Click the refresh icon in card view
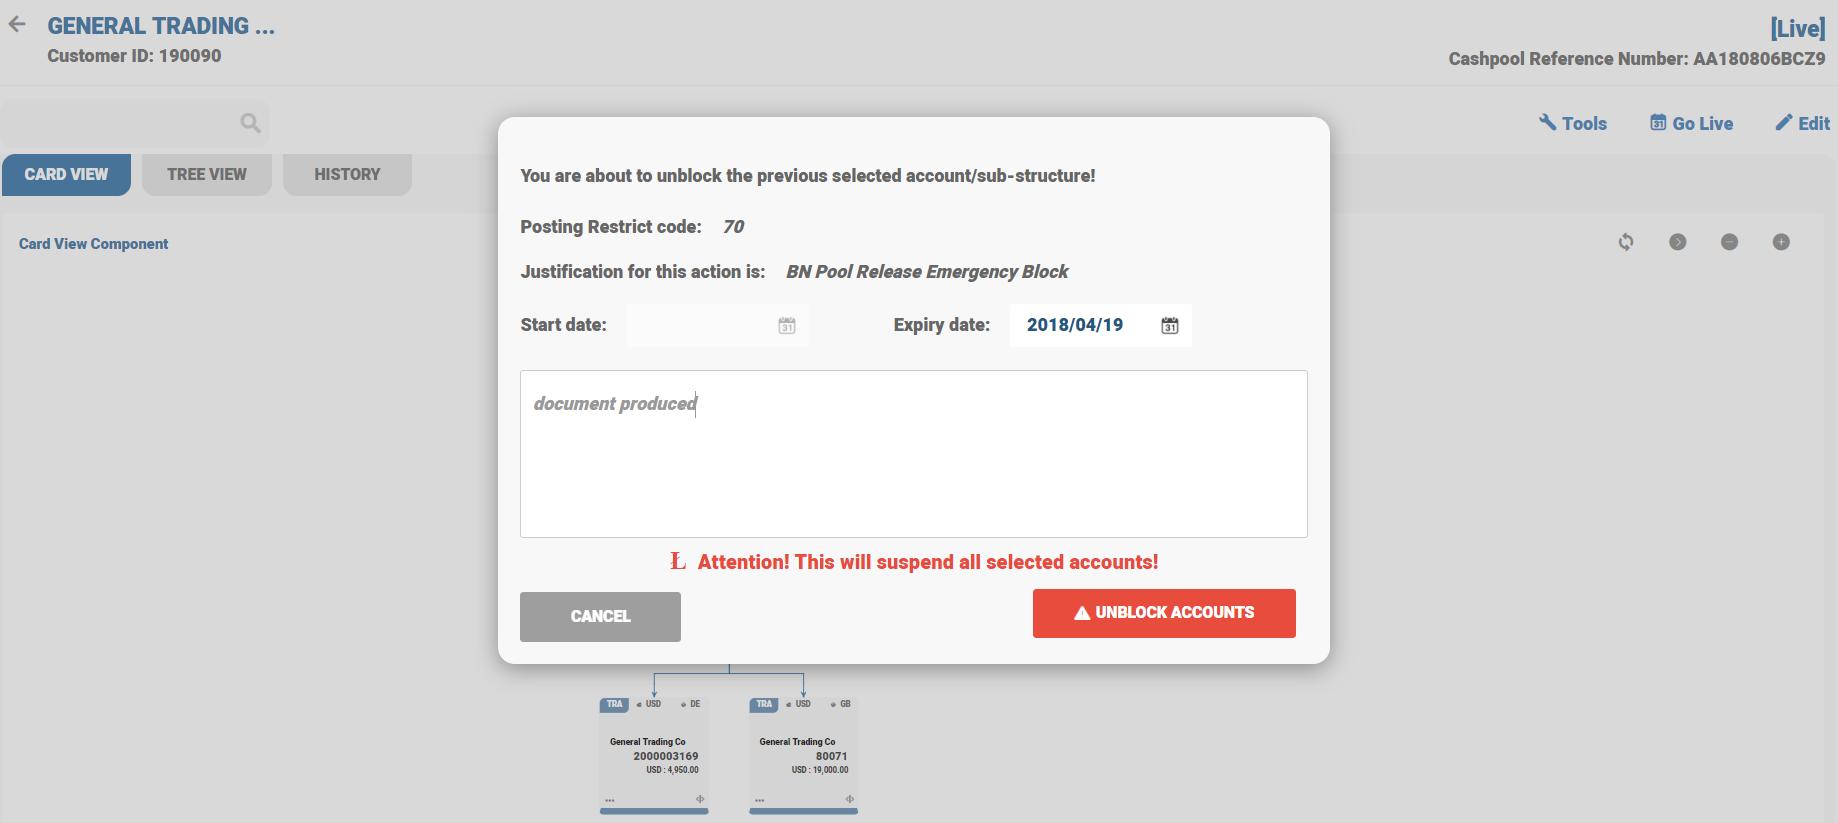Image resolution: width=1838 pixels, height=823 pixels. (1626, 242)
